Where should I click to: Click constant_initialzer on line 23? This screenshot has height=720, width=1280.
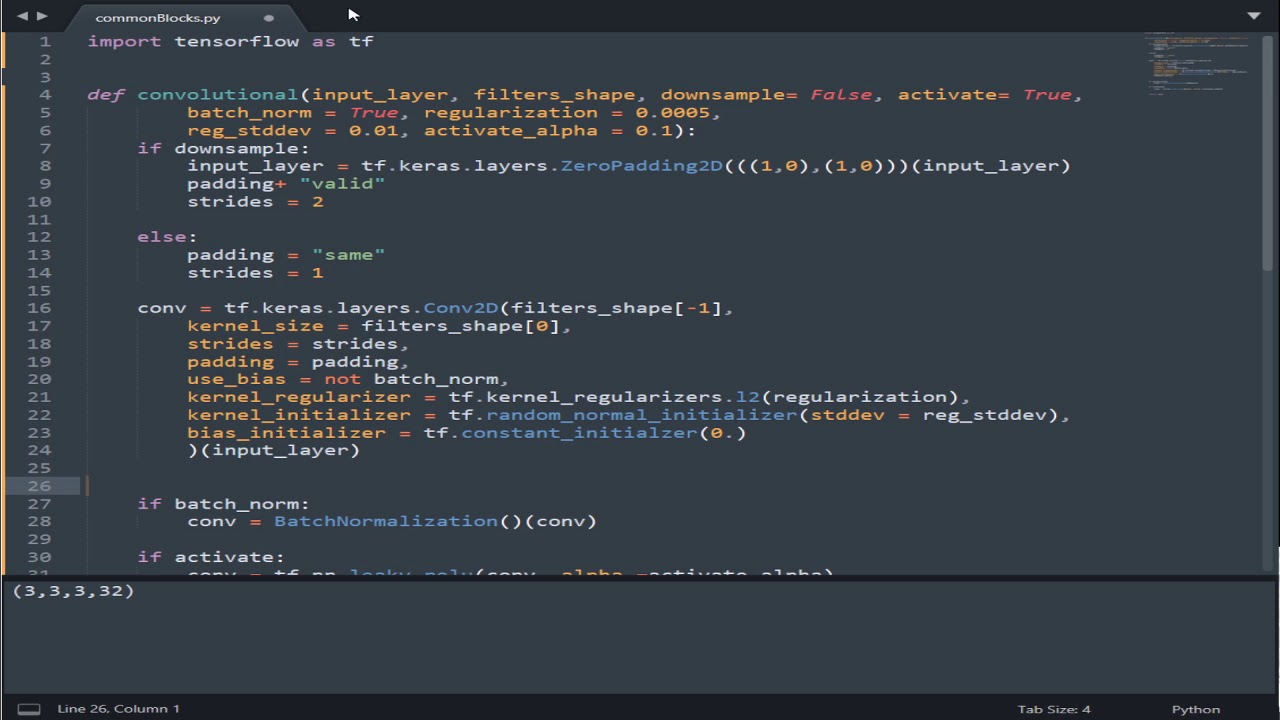pyautogui.click(x=579, y=433)
